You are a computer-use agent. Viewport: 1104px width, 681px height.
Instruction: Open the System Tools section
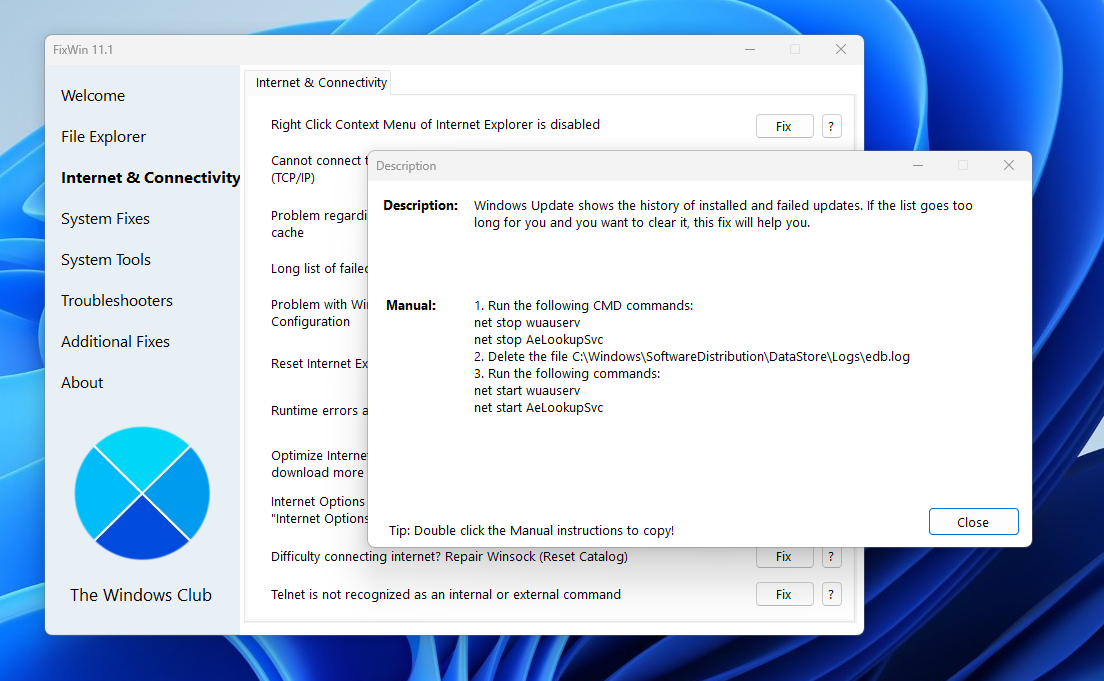pos(106,260)
